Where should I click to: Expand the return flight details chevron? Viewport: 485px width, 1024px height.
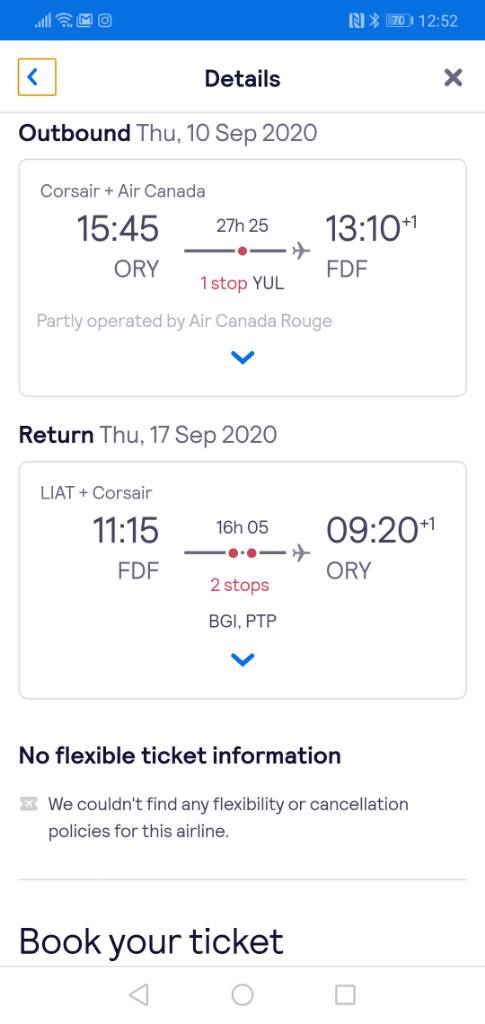242,660
